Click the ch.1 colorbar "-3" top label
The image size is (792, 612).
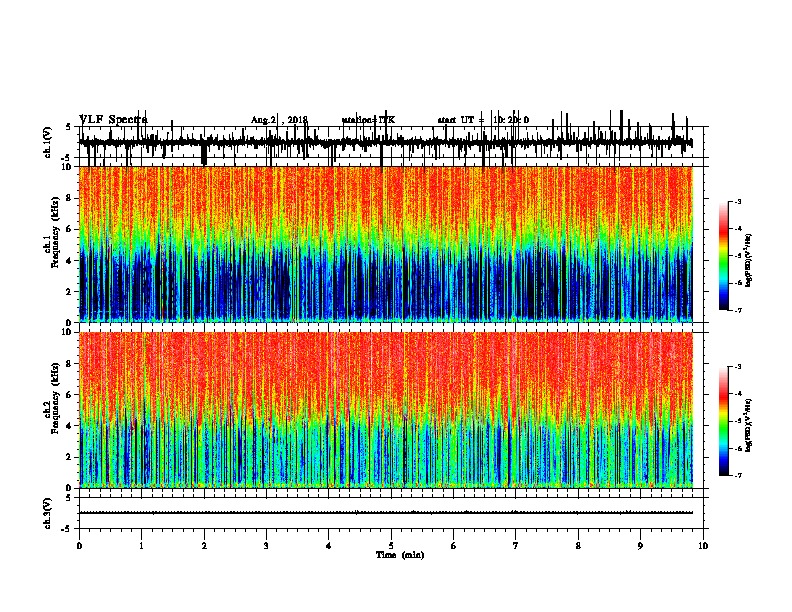(x=737, y=202)
